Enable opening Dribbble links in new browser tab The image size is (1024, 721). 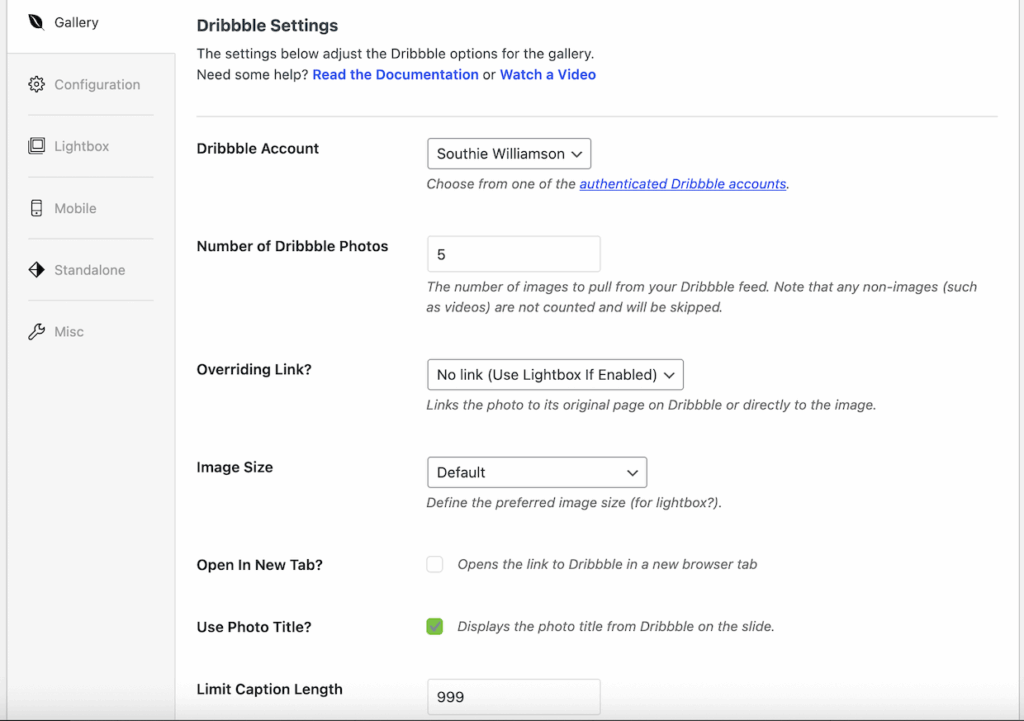[x=435, y=564]
